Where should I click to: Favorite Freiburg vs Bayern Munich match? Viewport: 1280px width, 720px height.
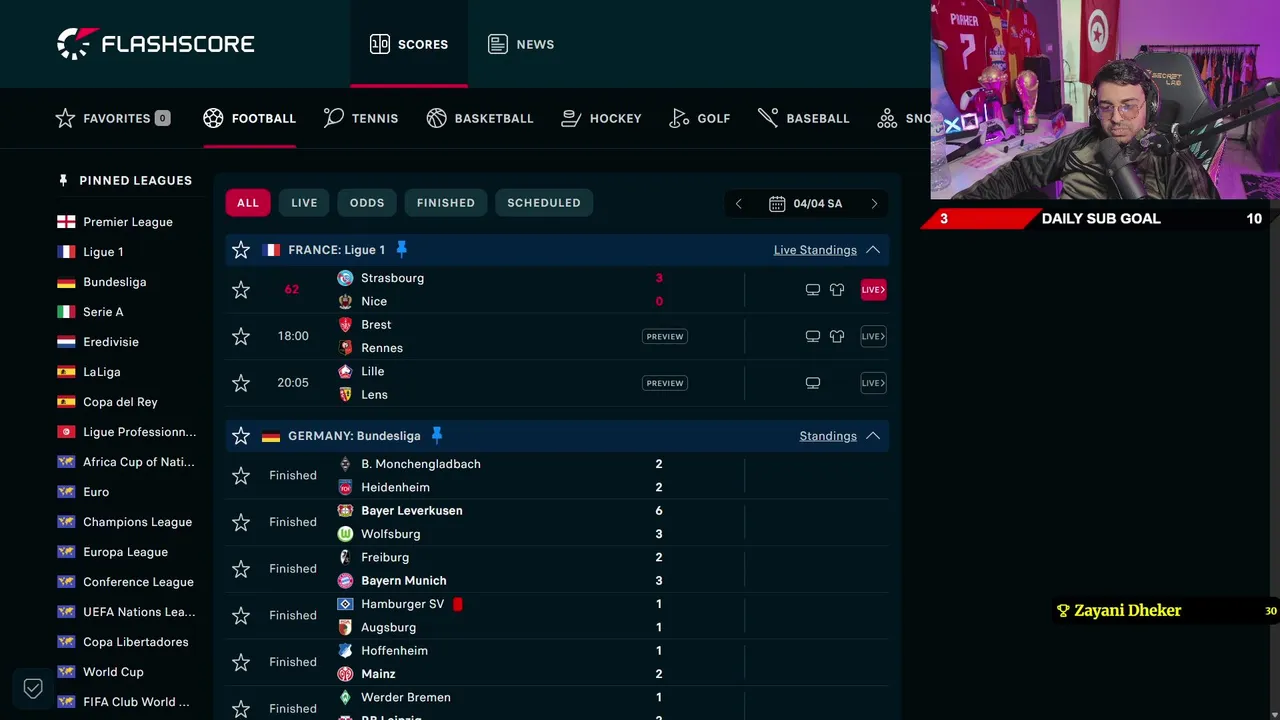click(241, 569)
